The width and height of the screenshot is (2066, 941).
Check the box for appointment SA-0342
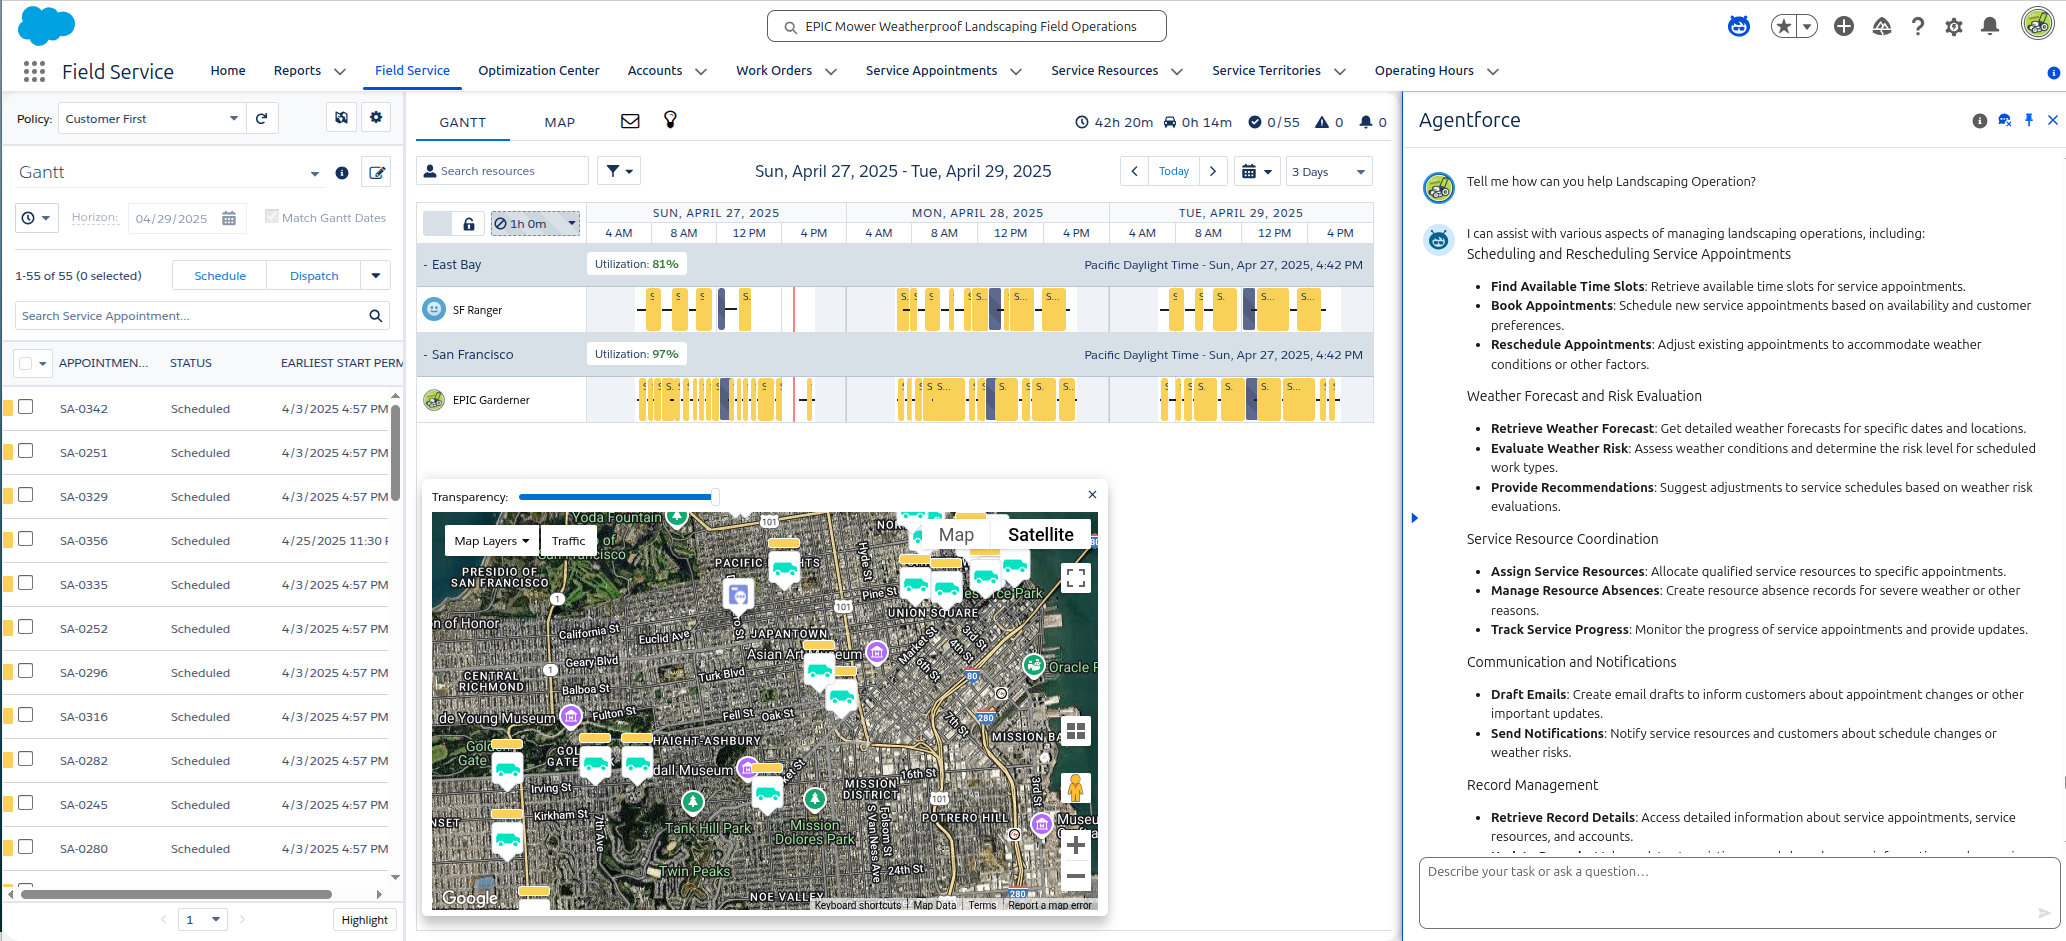tap(26, 407)
